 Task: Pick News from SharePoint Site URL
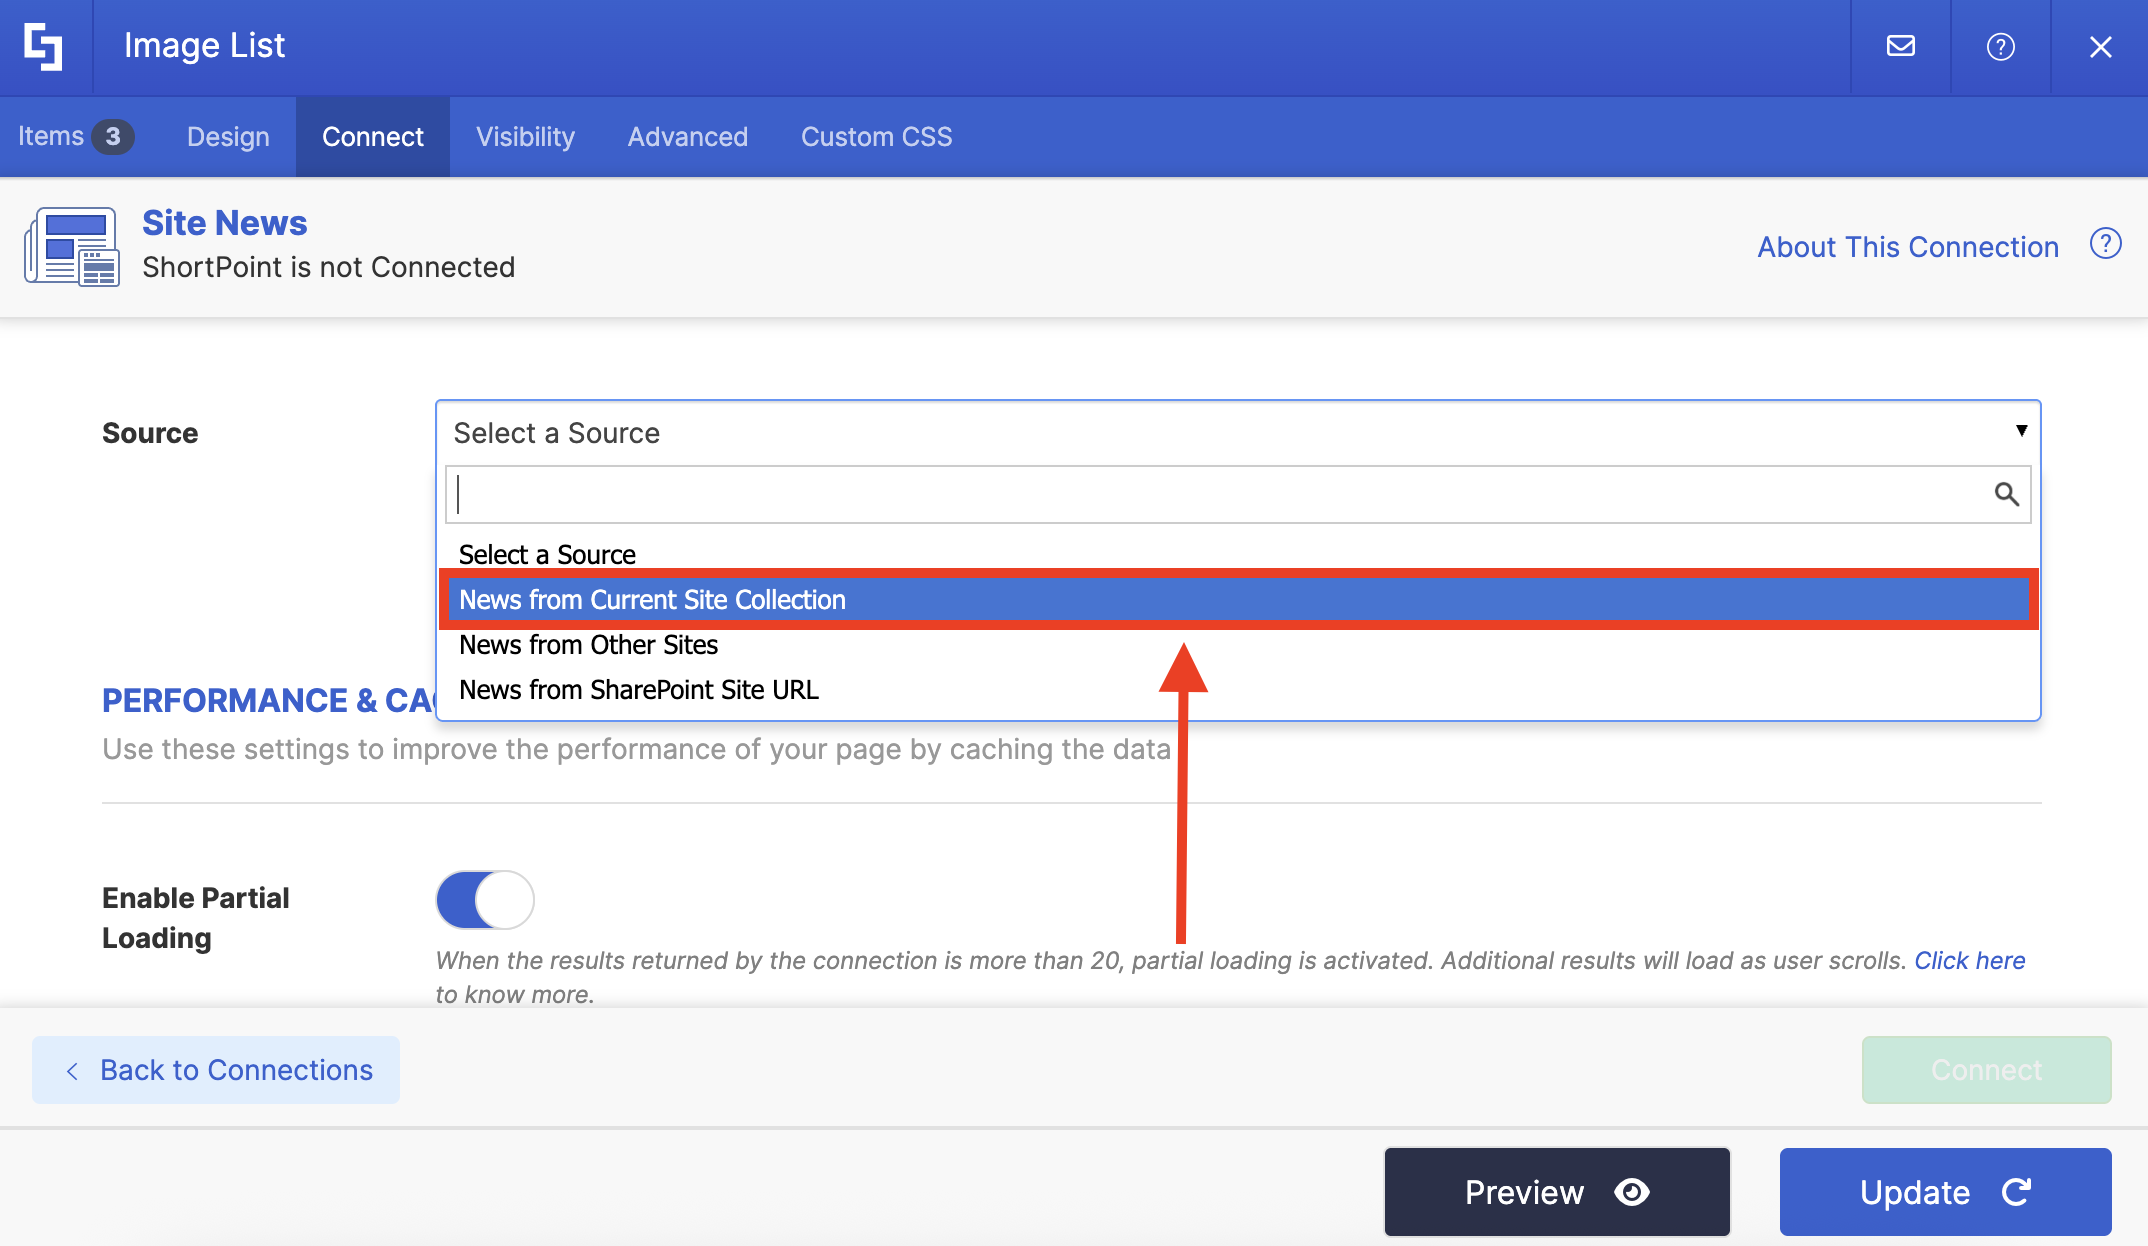[x=638, y=690]
